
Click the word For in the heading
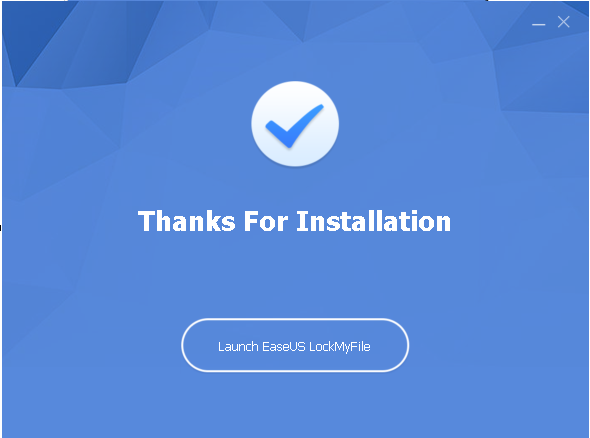tap(266, 221)
